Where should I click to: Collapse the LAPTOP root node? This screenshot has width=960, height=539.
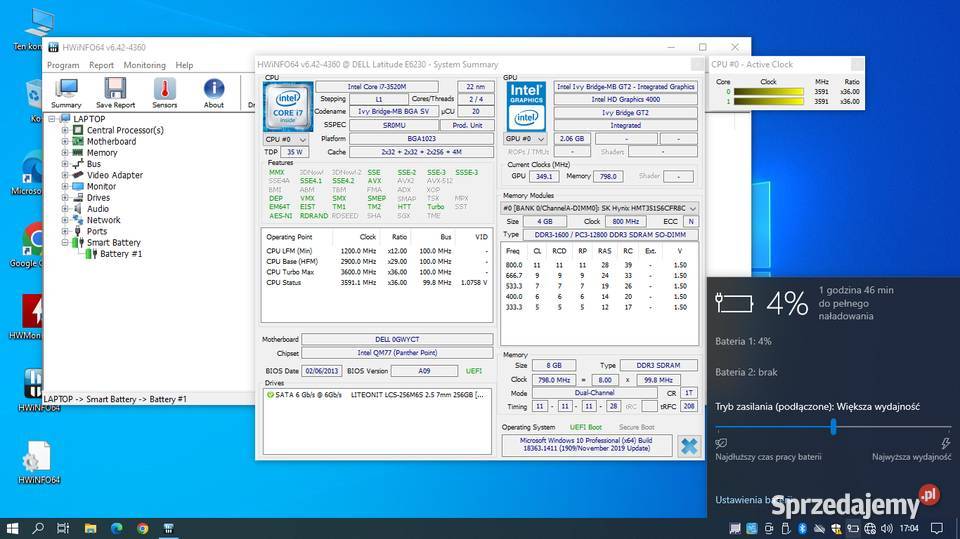[52, 119]
